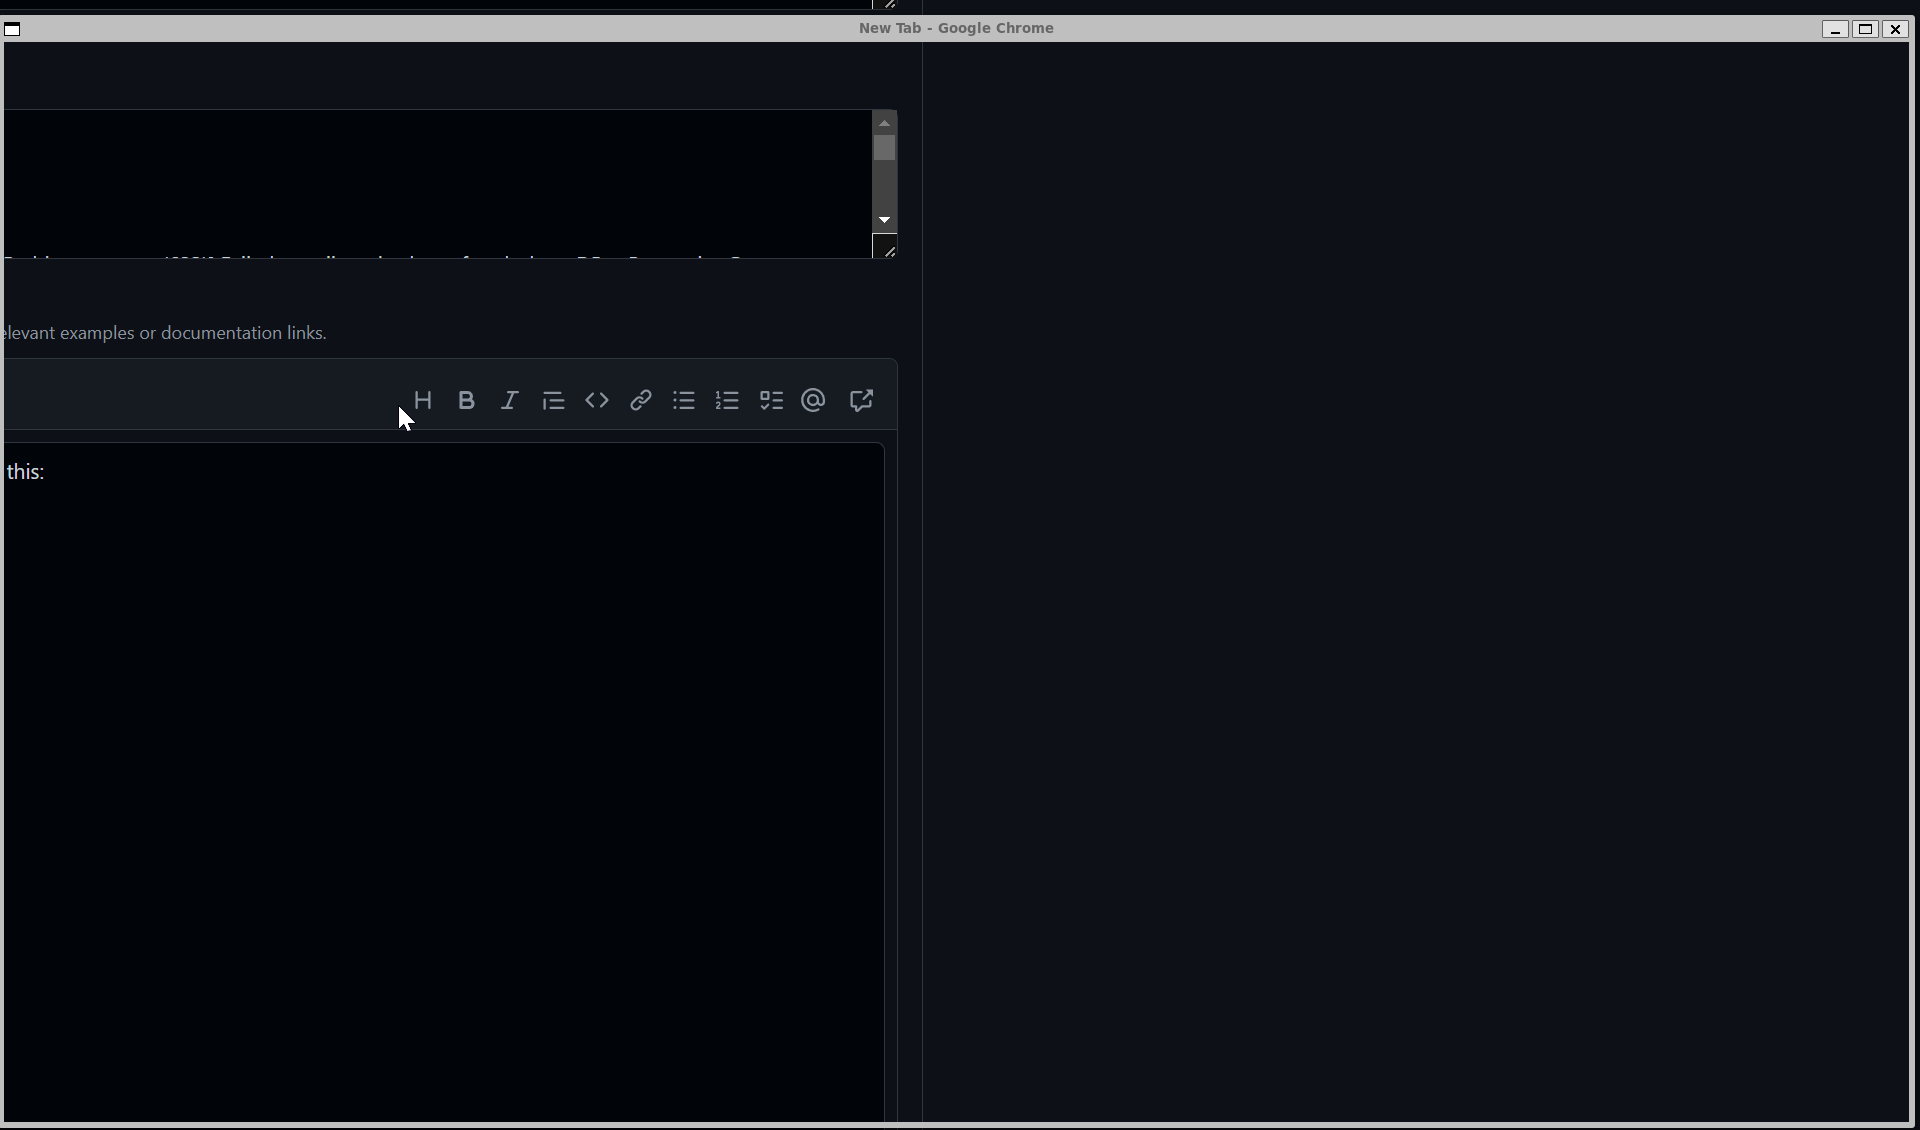Click the upper textarea scrollbar thumb
Image resolution: width=1920 pixels, height=1130 pixels.
884,148
